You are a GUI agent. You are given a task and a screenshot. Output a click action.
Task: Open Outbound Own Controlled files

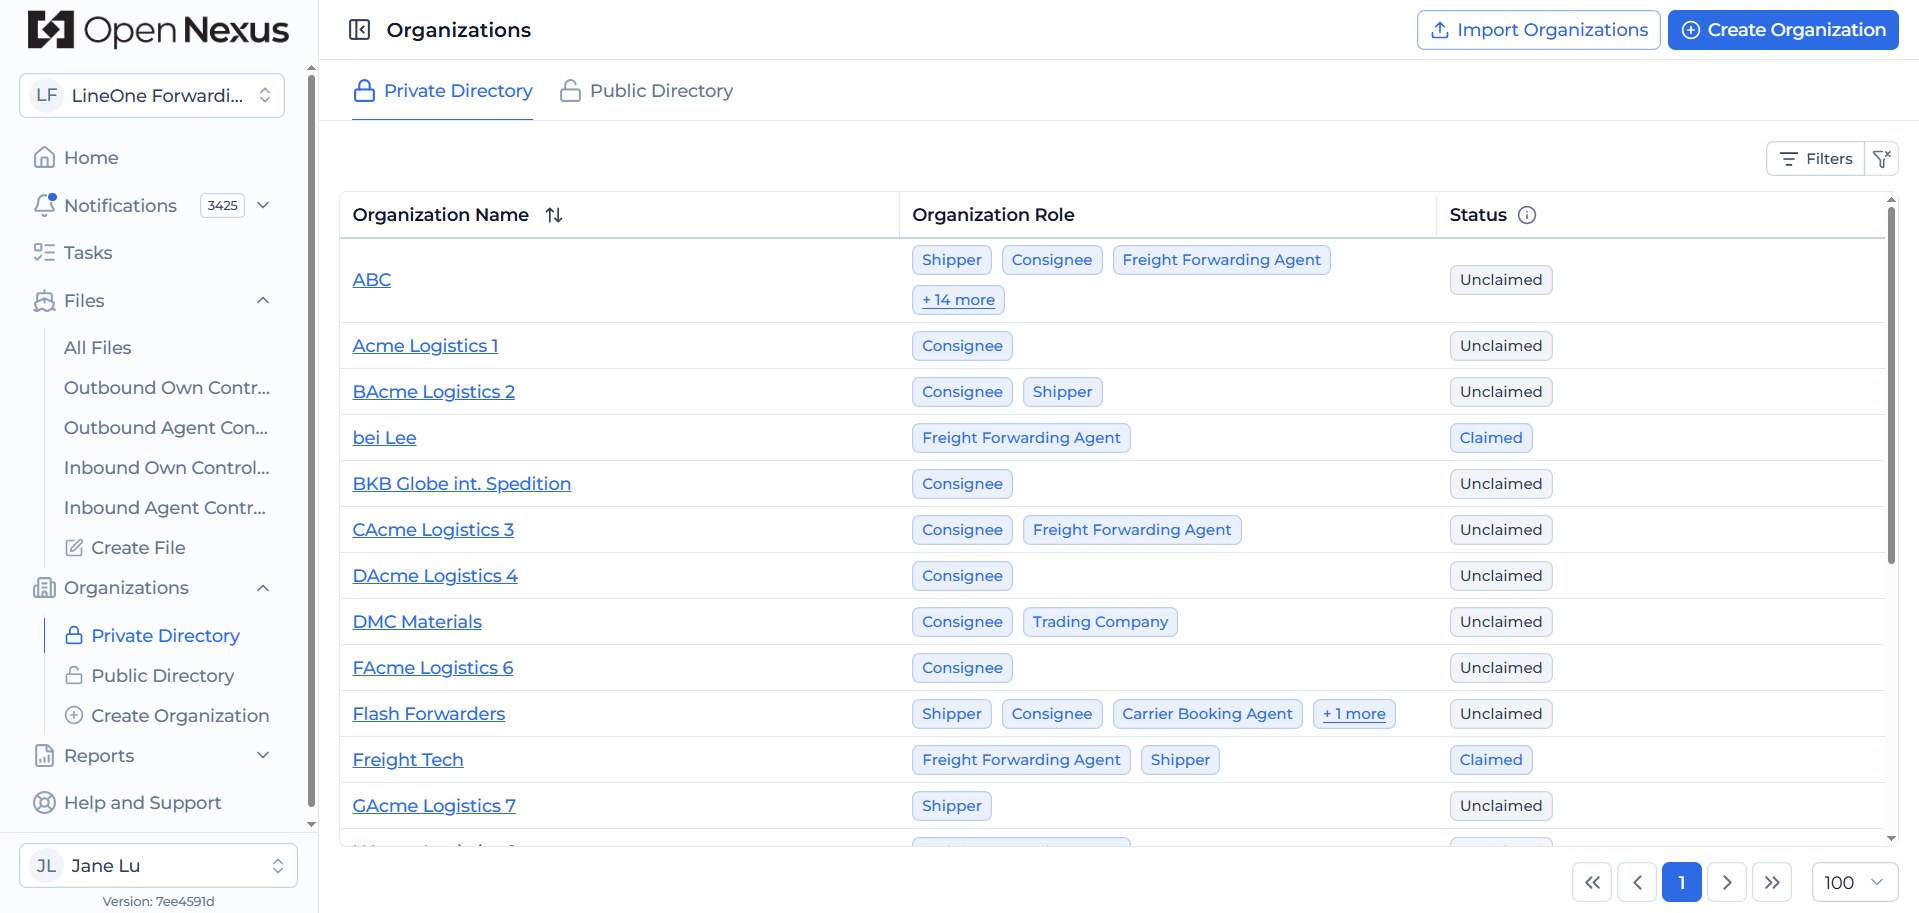pyautogui.click(x=167, y=388)
